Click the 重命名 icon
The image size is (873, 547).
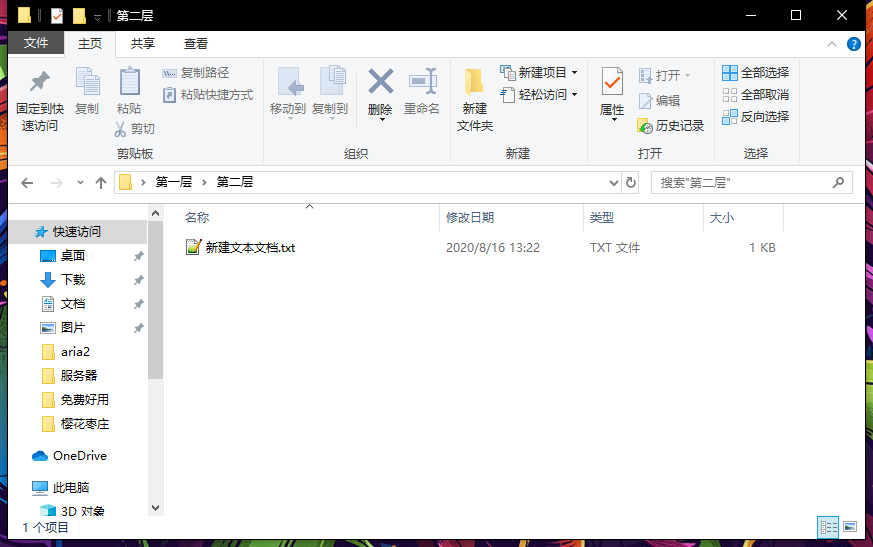point(422,81)
